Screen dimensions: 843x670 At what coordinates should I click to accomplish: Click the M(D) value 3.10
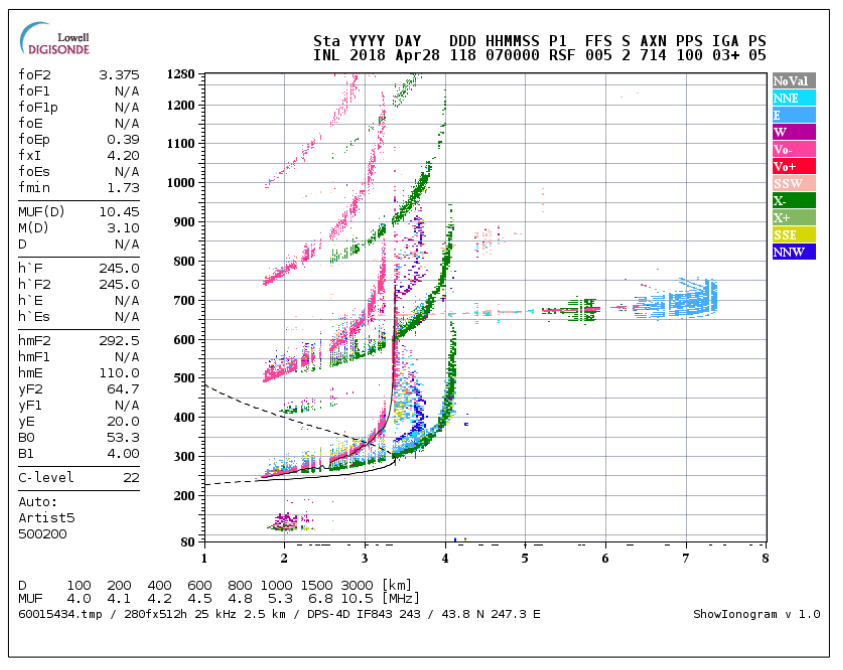123,228
